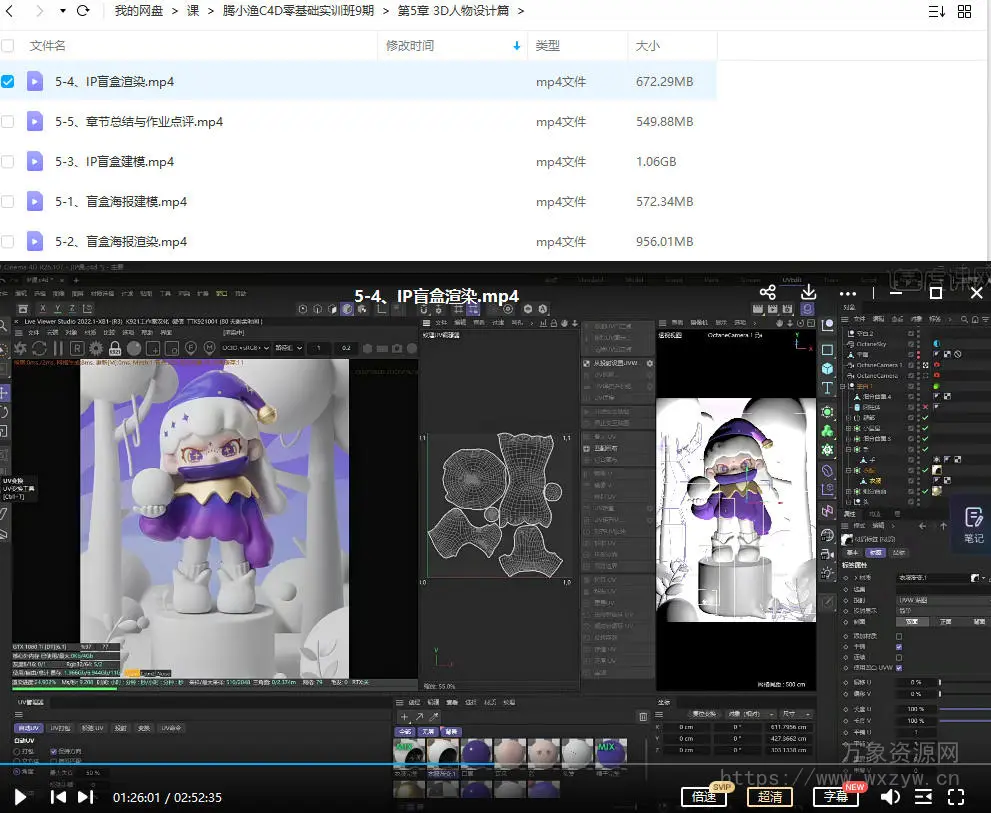The height and width of the screenshot is (813, 991).
Task: Switch to grid view layout
Action: pos(964,11)
